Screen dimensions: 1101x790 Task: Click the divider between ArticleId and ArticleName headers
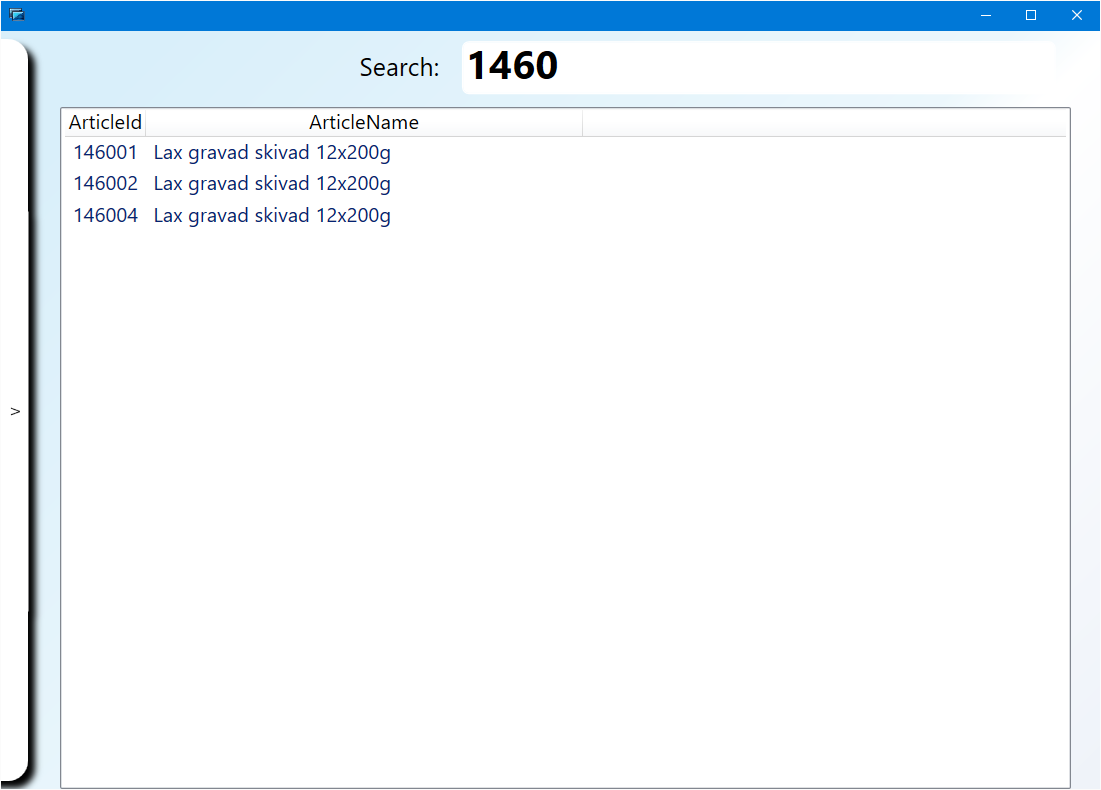click(146, 123)
